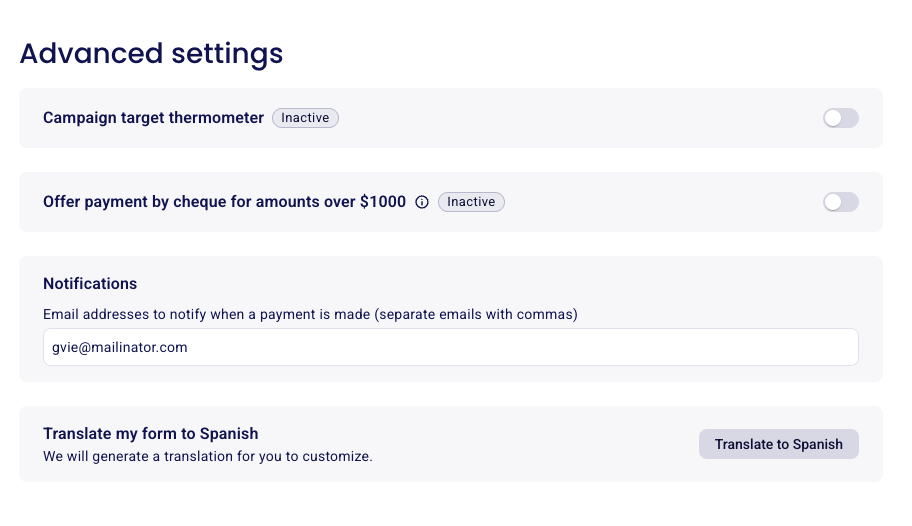
Task: Click the $1000 amount in cheque option label
Action: 383,201
